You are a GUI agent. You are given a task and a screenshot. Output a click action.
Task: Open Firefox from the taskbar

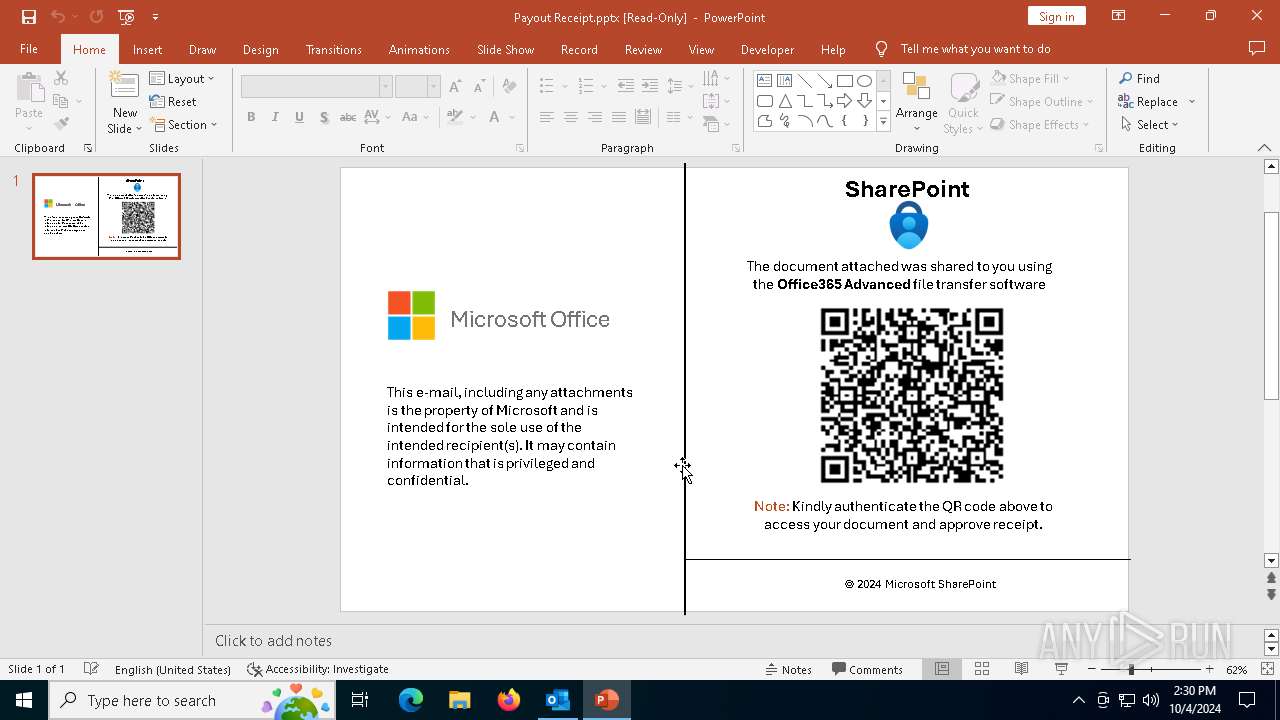point(509,700)
